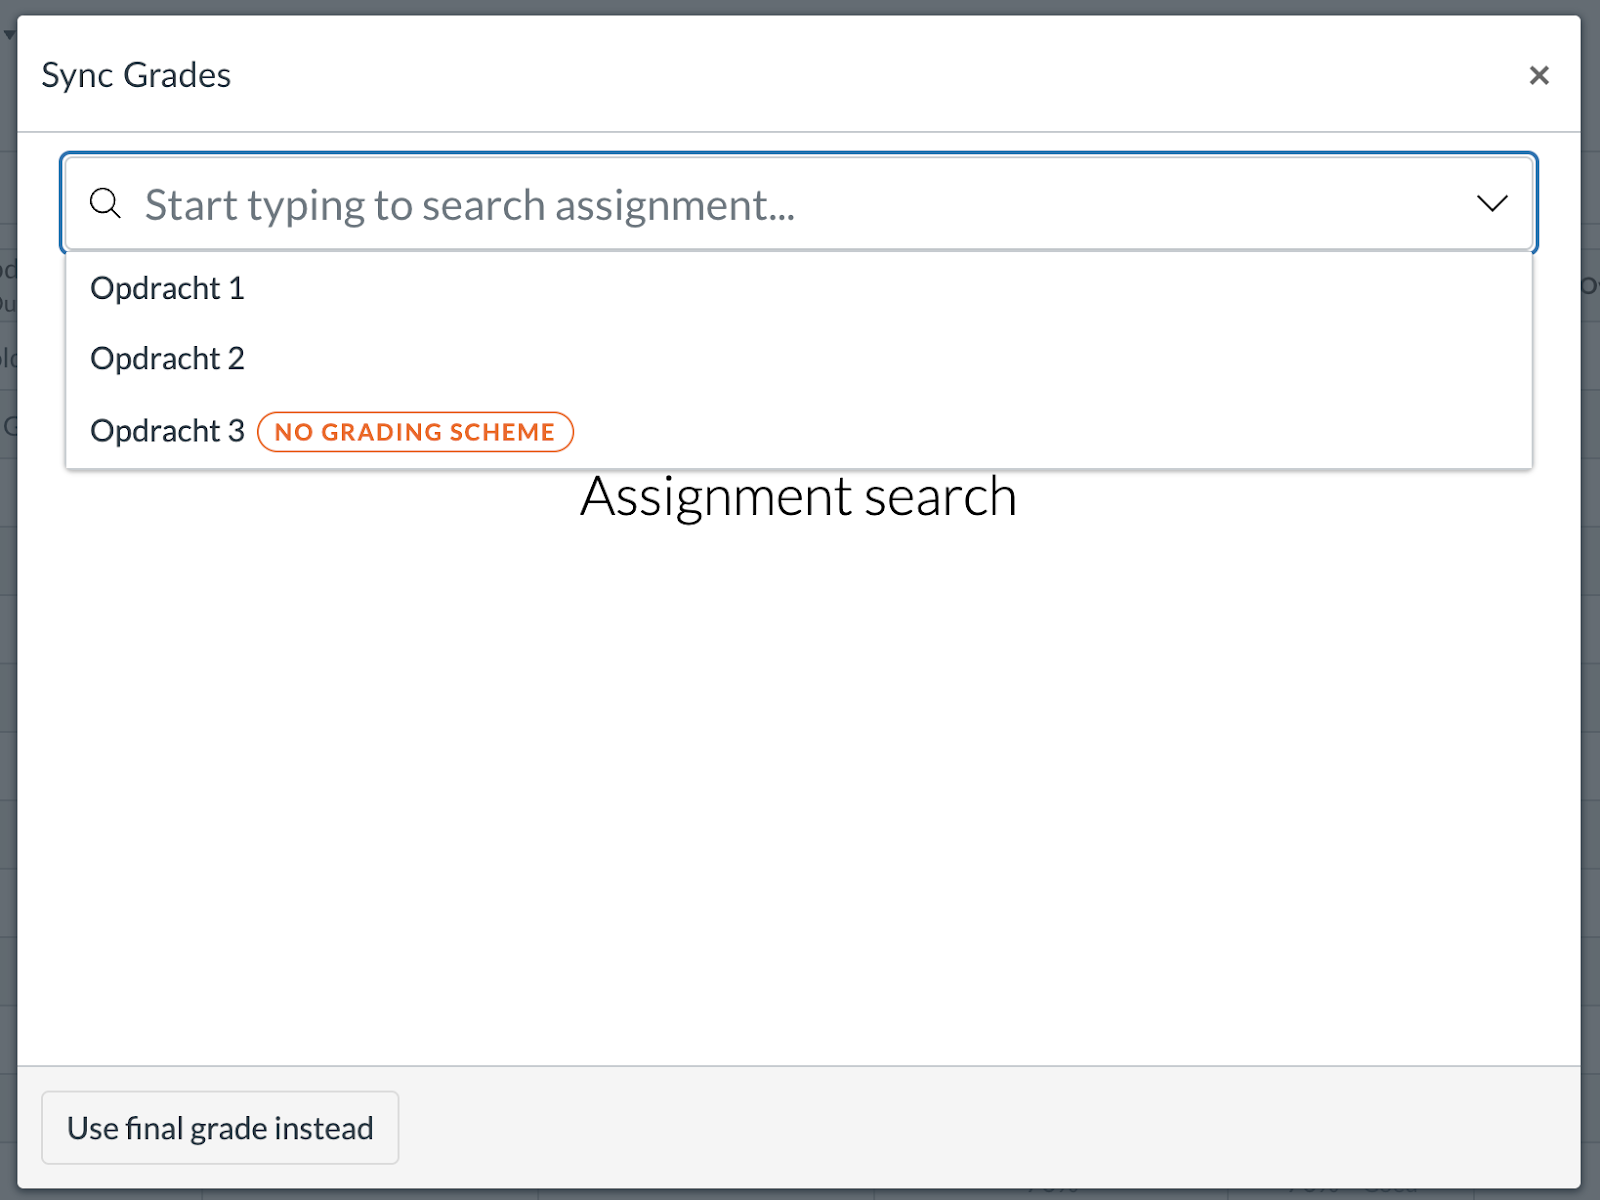Click the Sync Grades dialog title

coord(136,75)
